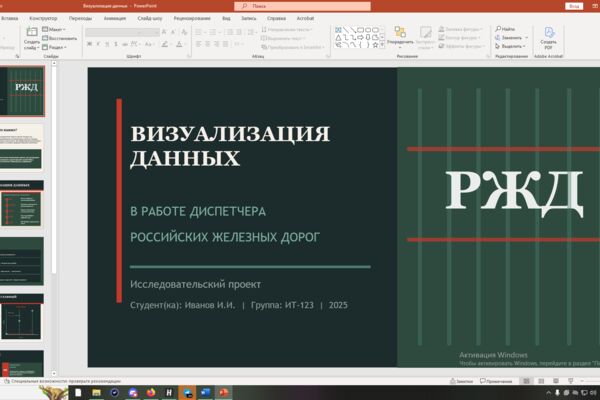Open the Вставка ribbon tab

click(x=10, y=18)
